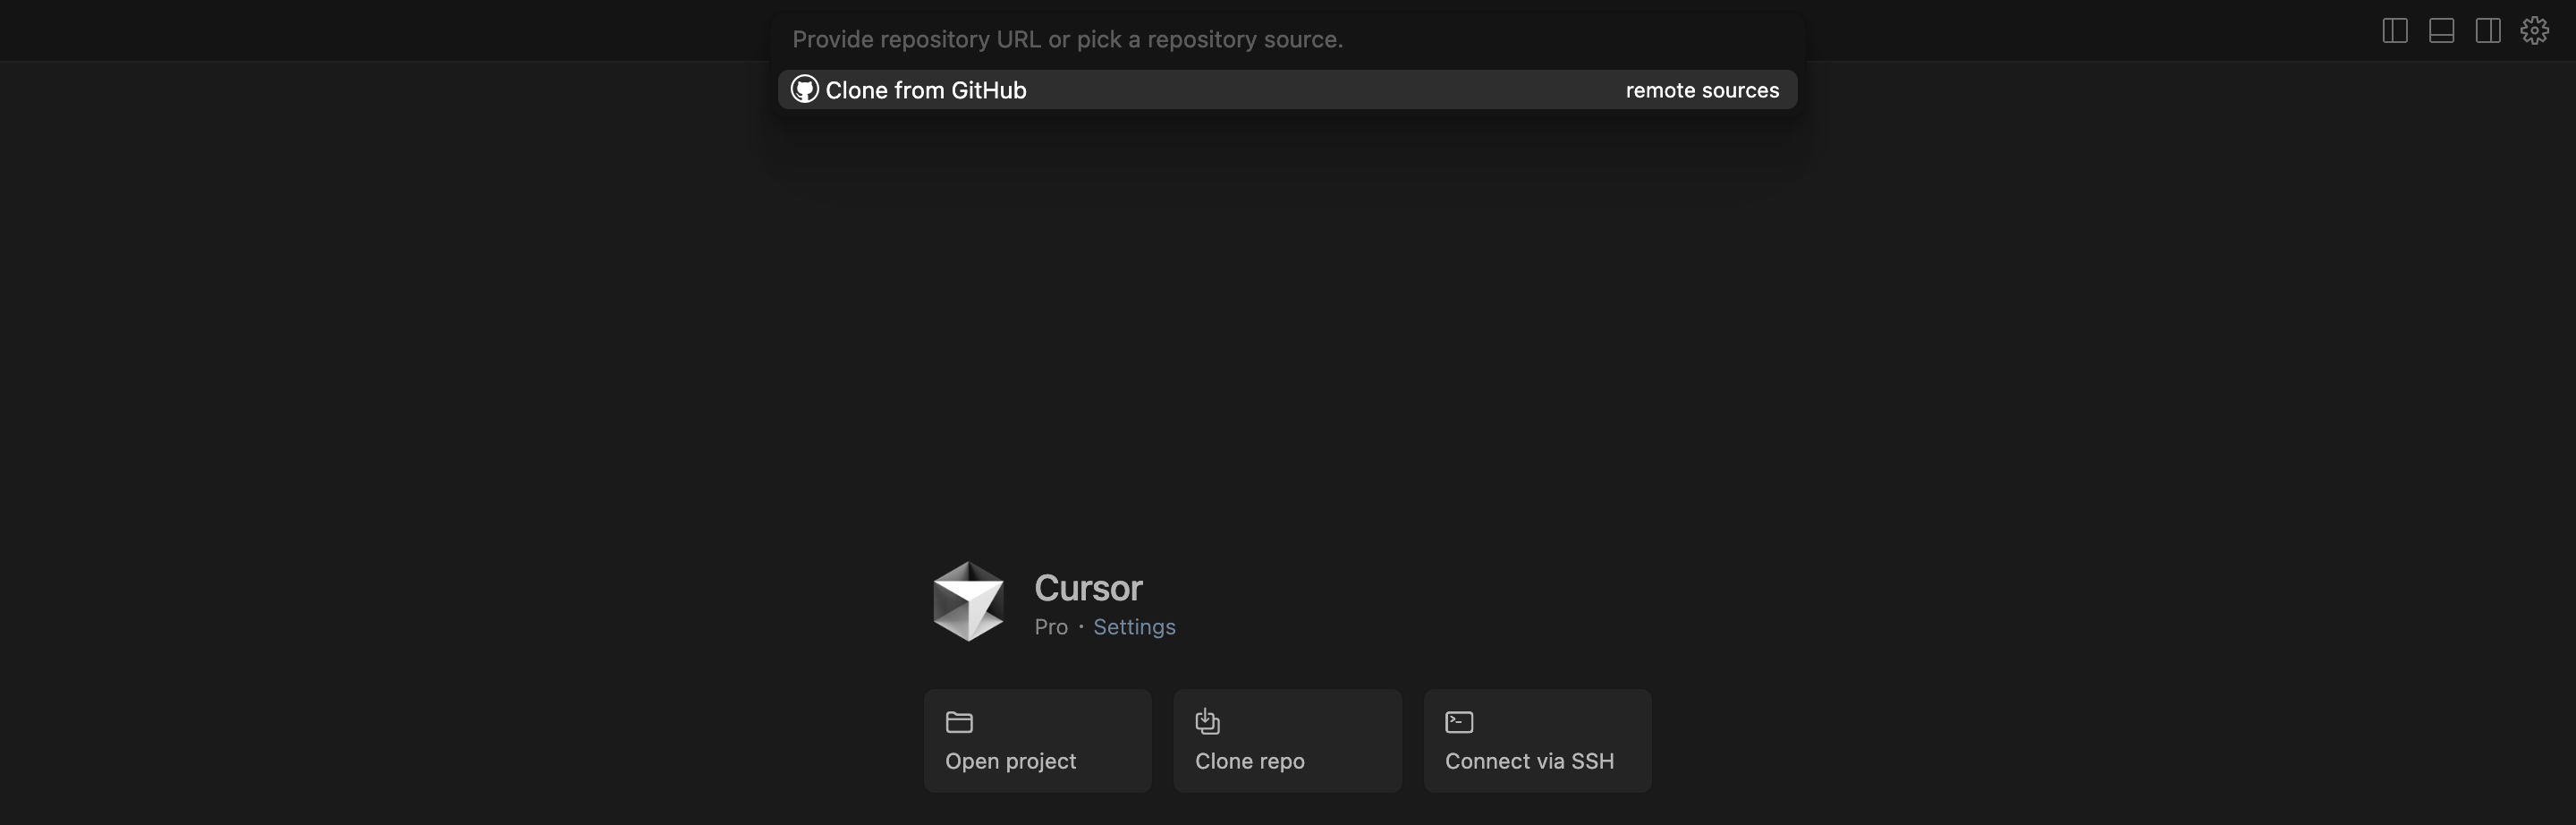The image size is (2576, 825).
Task: Click empty title bar left of prompt
Action: pos(380,30)
